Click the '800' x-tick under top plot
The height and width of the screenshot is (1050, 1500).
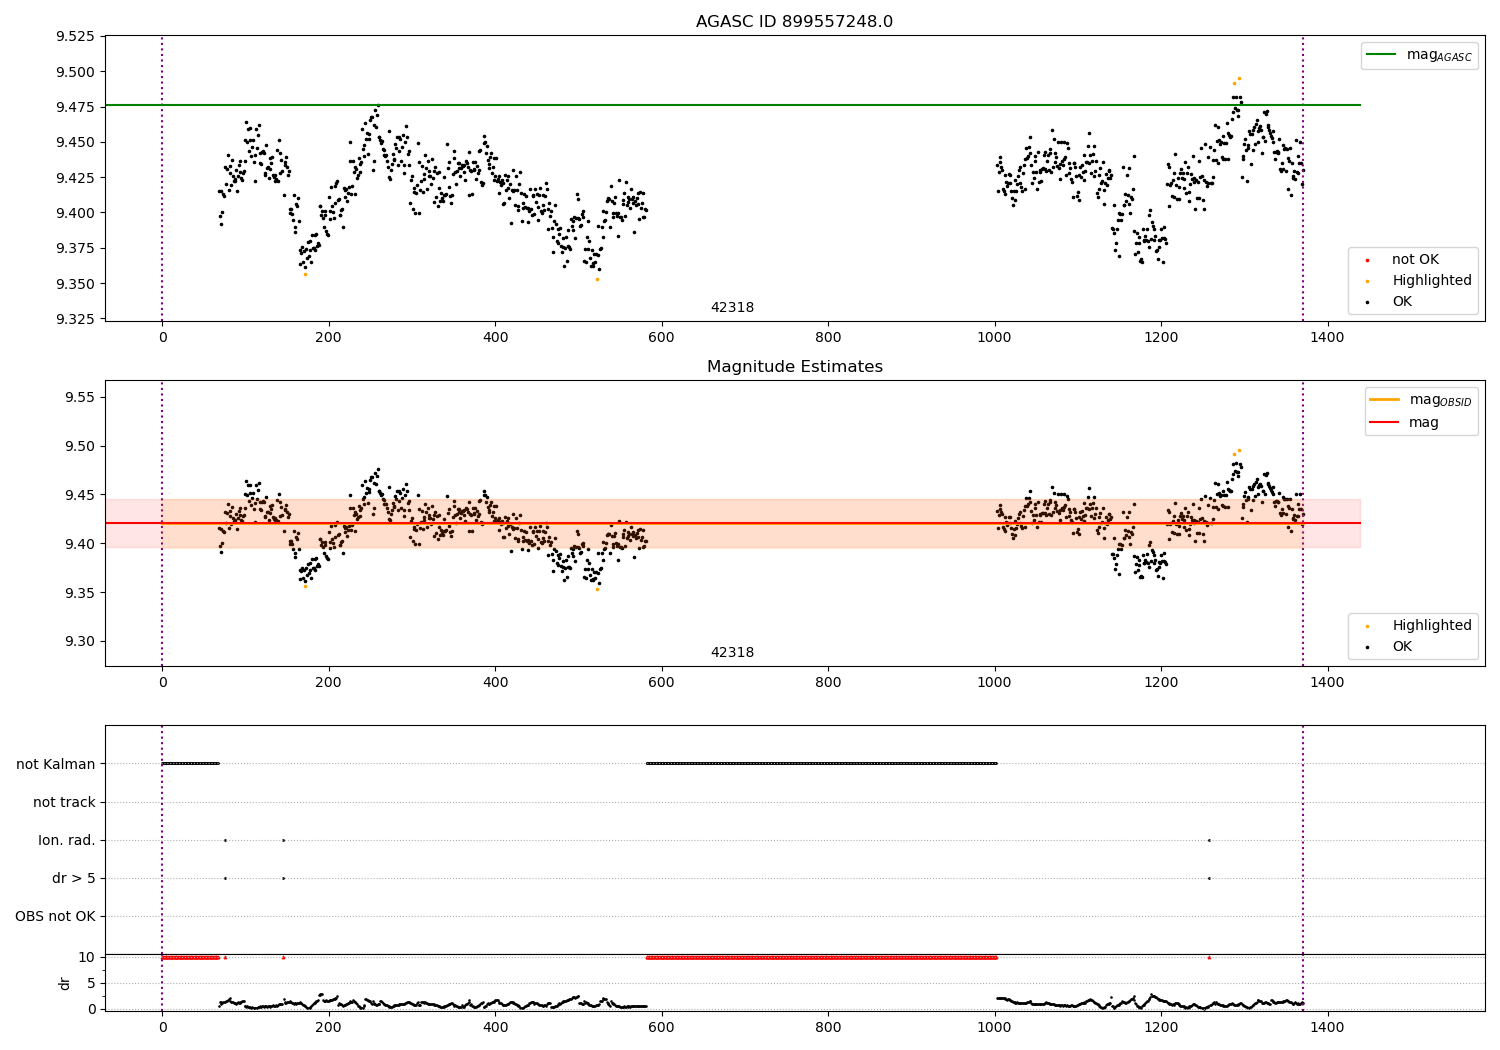828,338
